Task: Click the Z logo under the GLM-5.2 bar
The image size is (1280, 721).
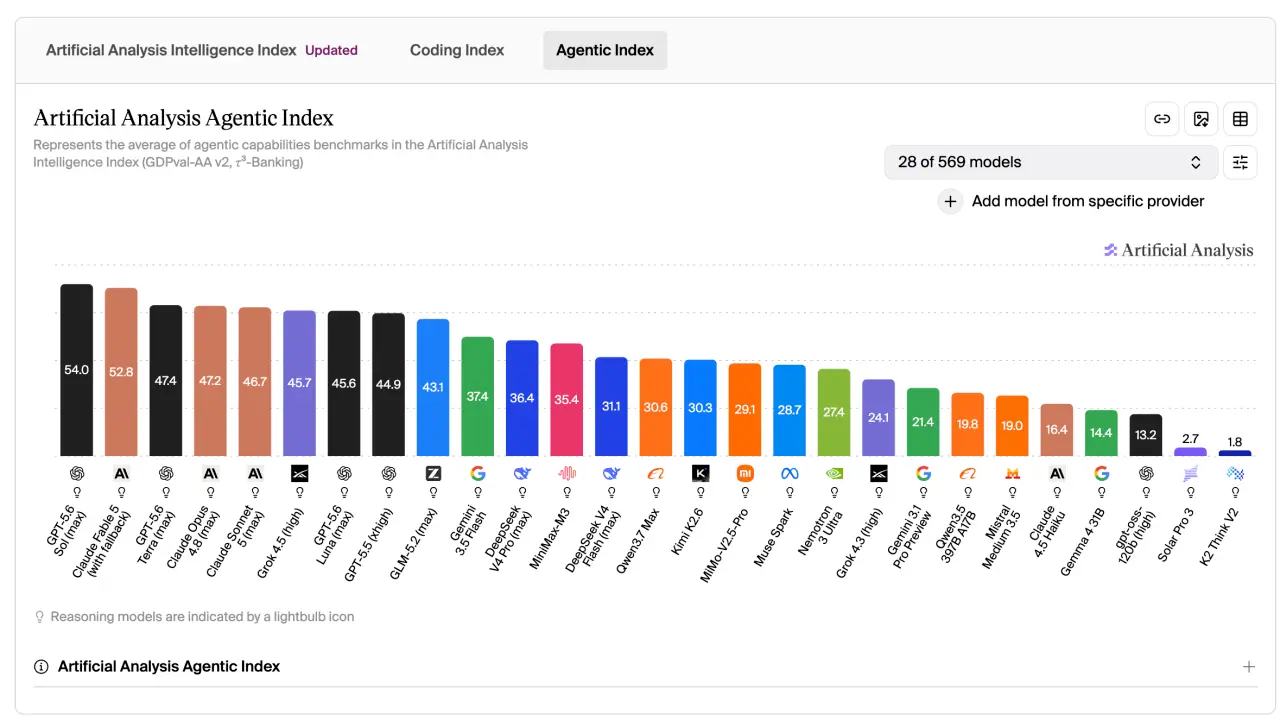Action: point(433,473)
